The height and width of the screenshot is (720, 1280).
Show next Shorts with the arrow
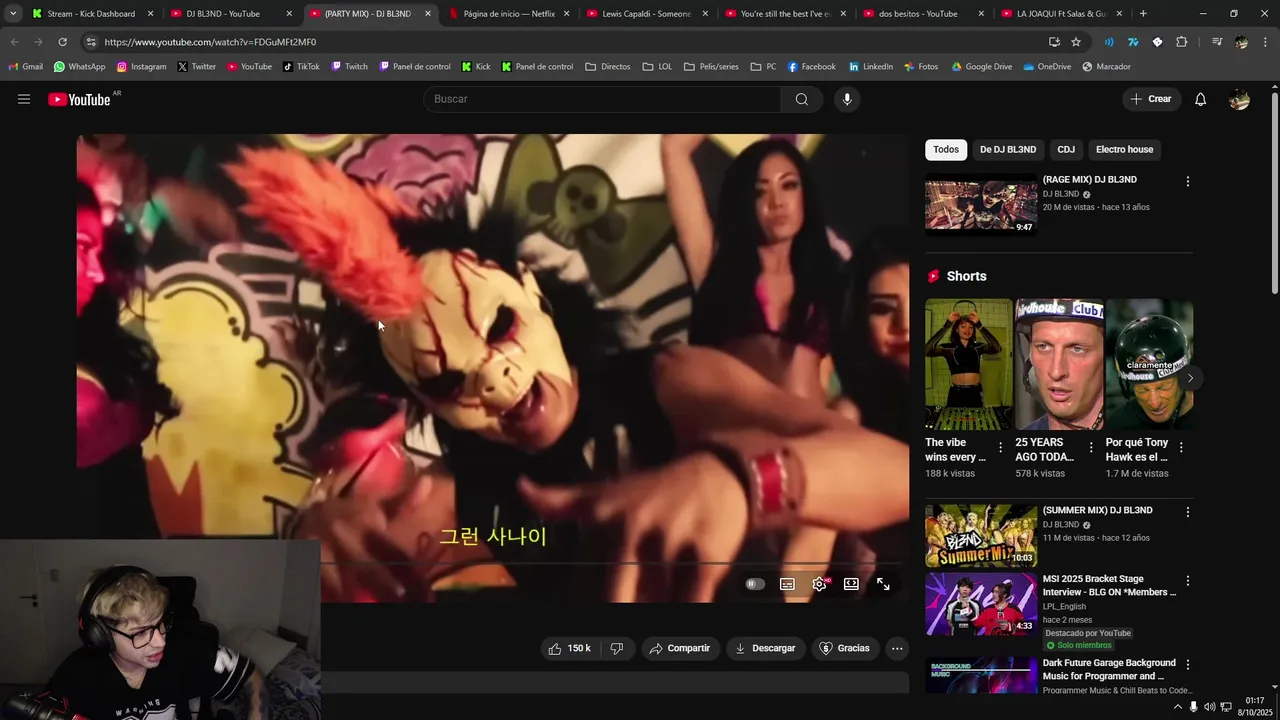[x=1190, y=378]
